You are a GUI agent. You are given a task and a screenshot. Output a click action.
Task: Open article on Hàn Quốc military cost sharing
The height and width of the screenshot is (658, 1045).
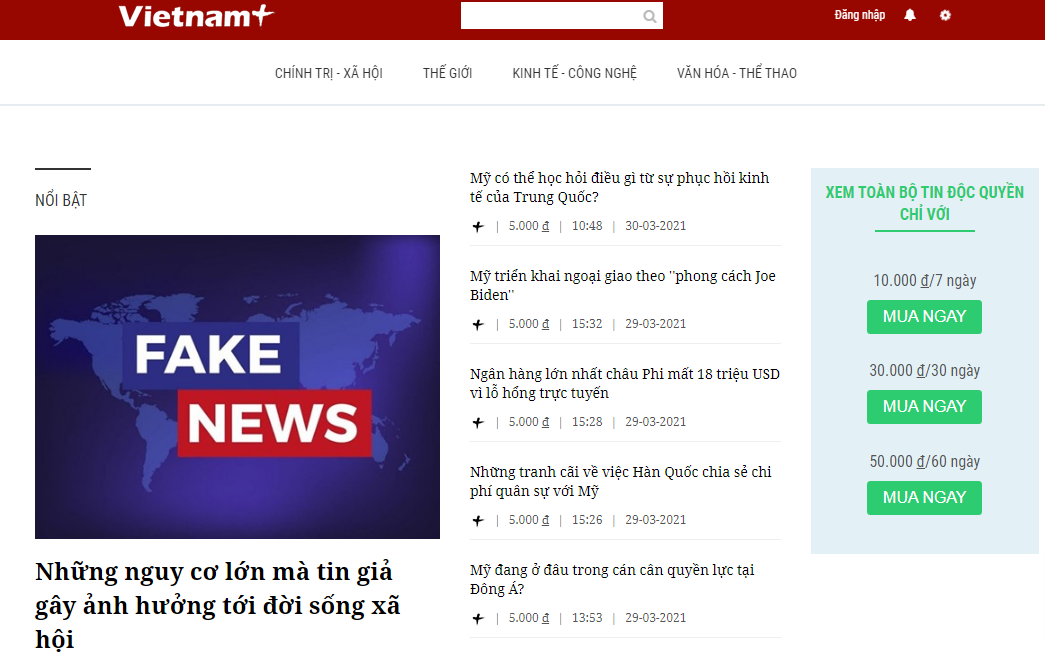pyautogui.click(x=620, y=481)
